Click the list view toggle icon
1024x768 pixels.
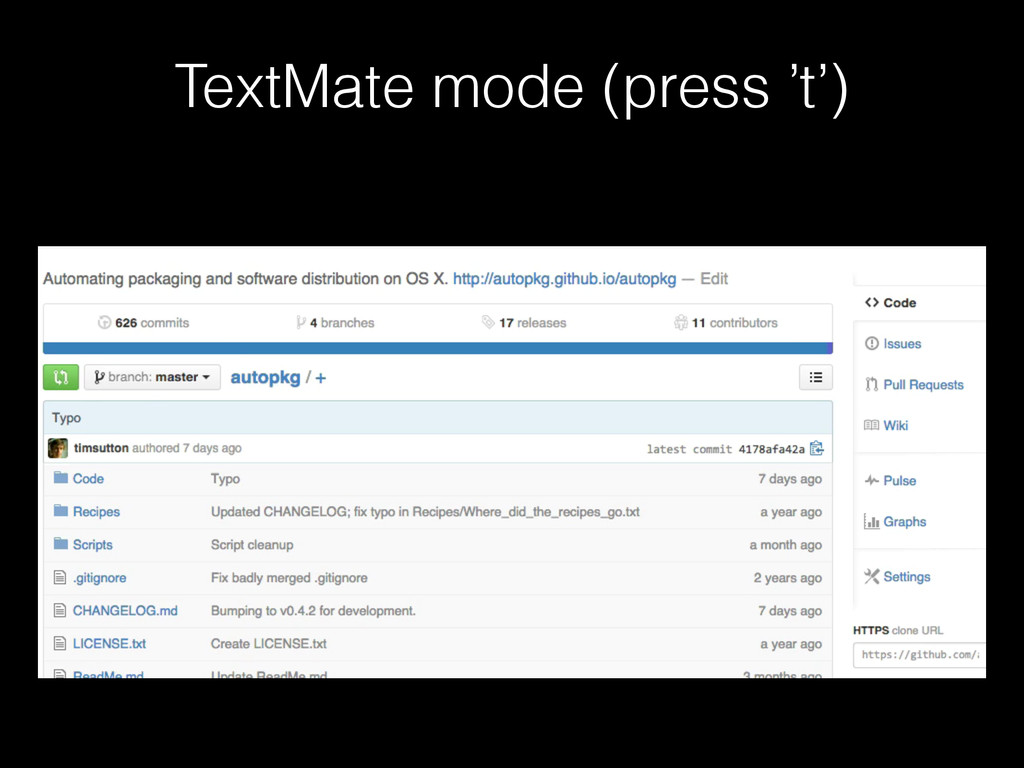click(816, 377)
